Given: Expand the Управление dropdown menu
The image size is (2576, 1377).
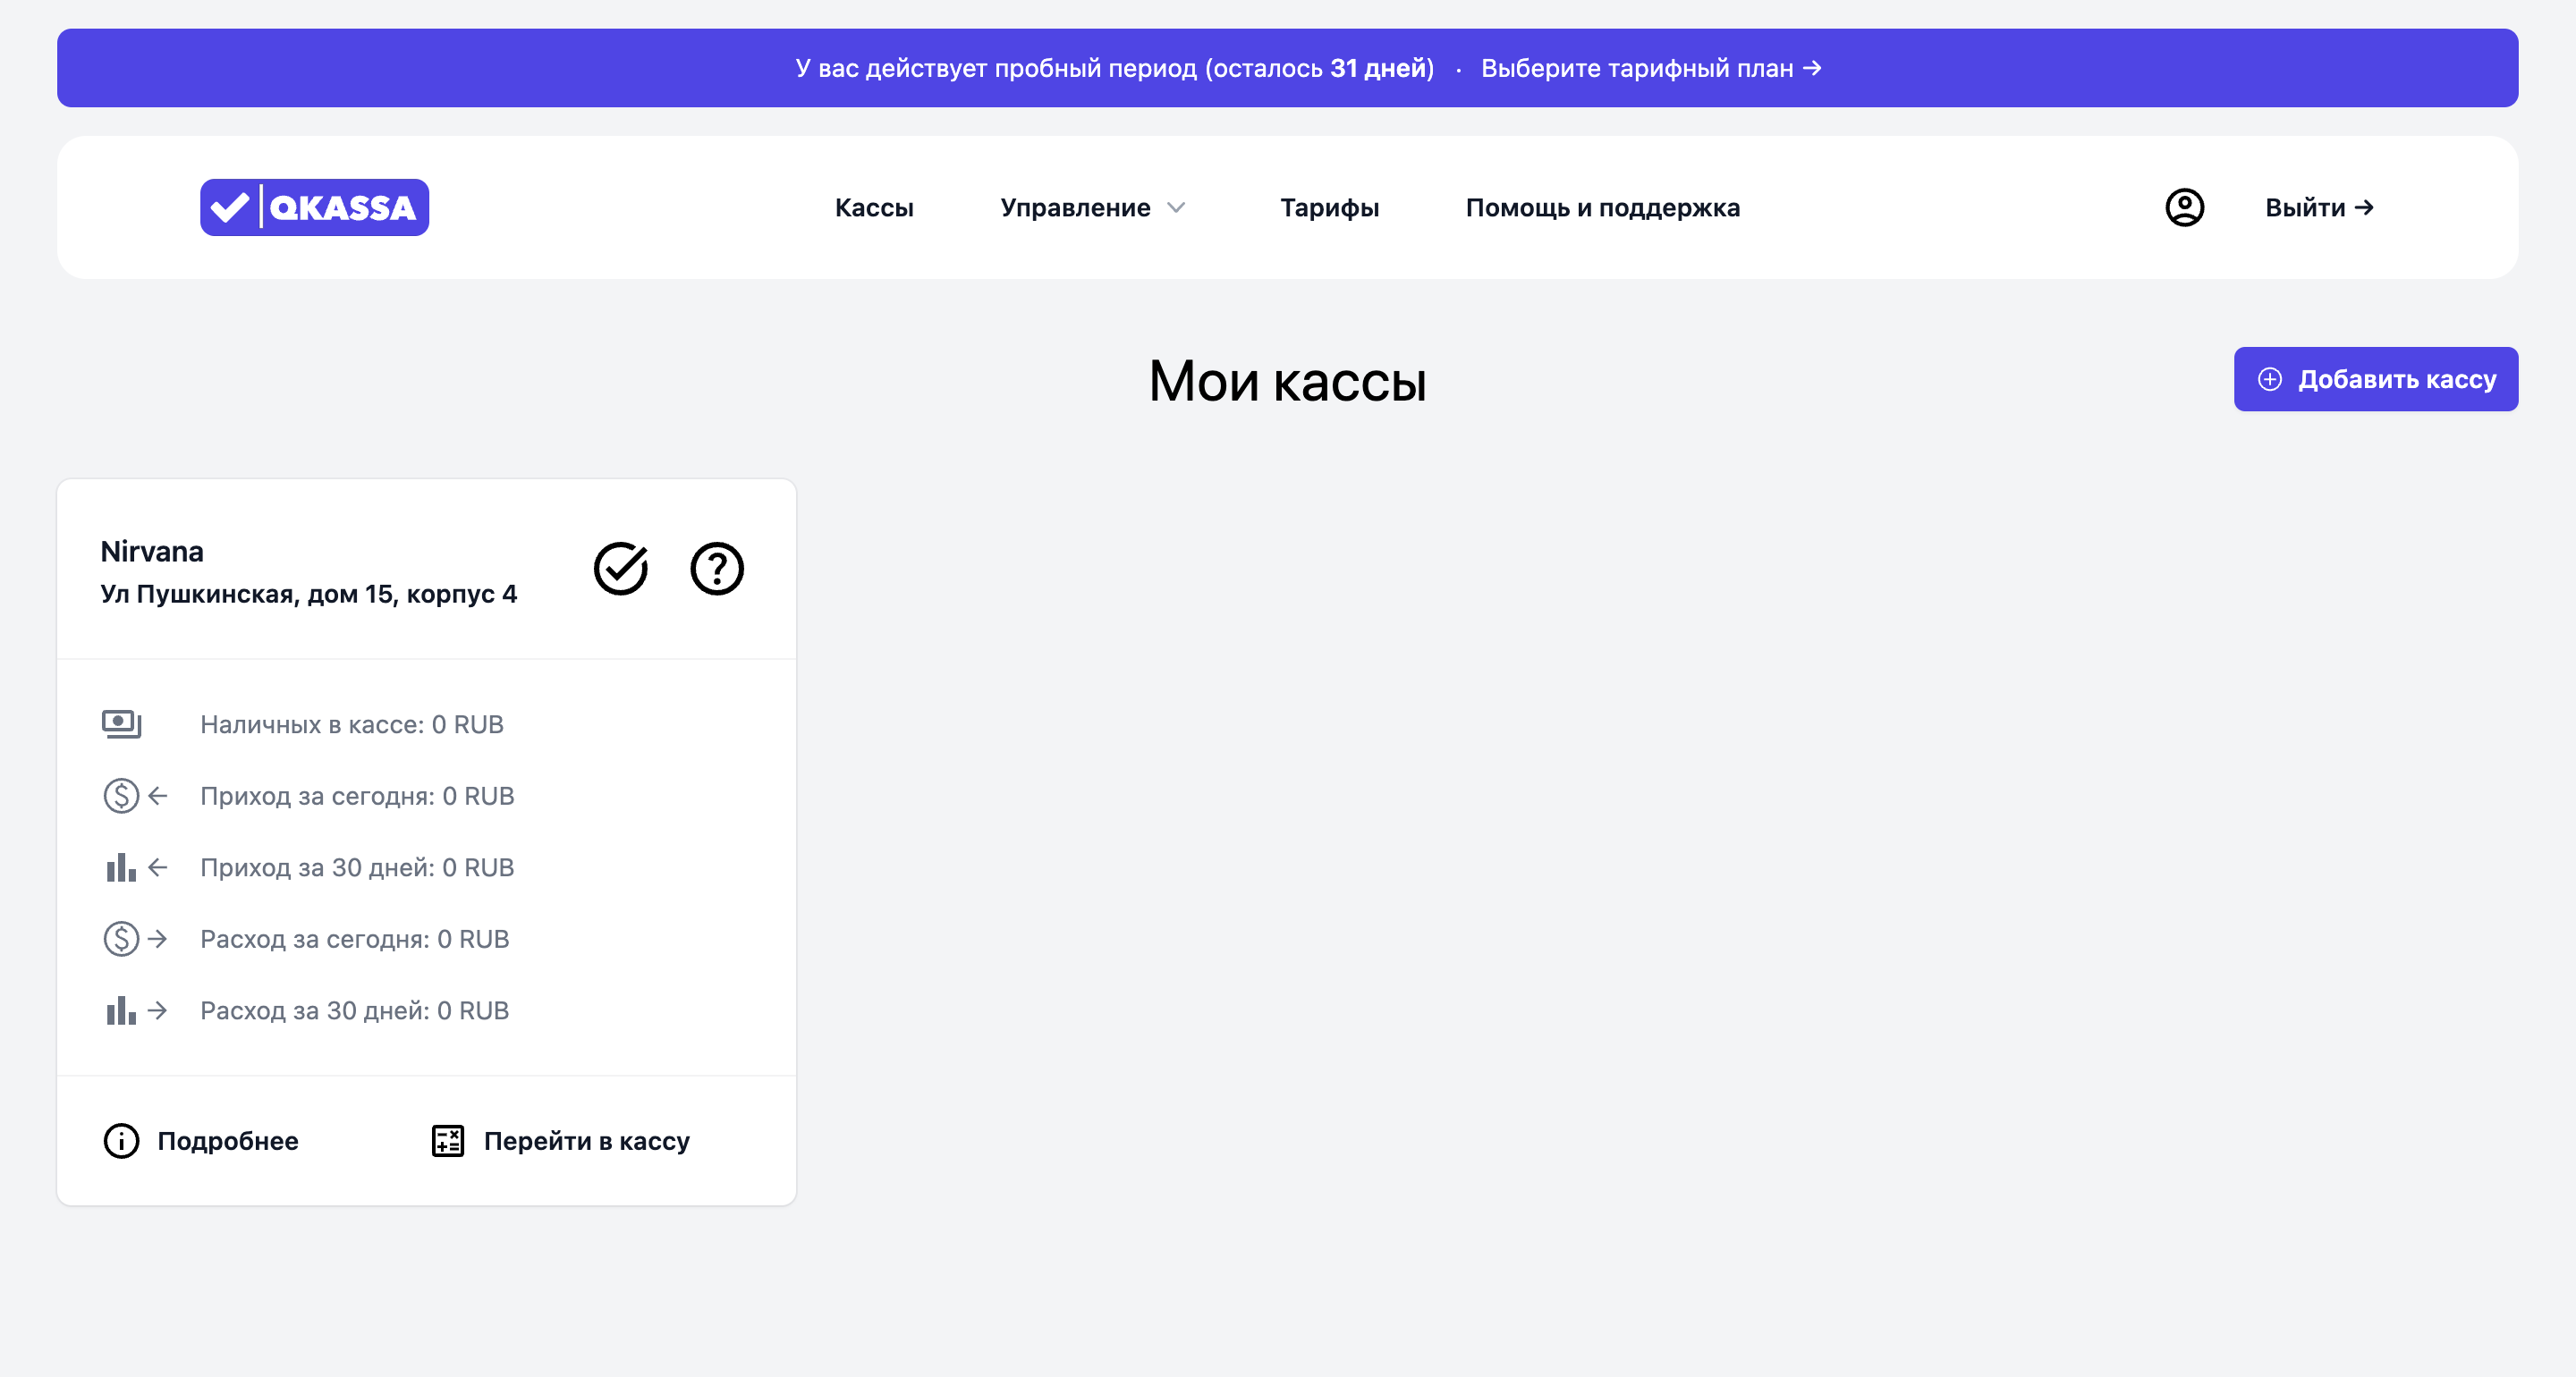Looking at the screenshot, I should [x=1075, y=208].
